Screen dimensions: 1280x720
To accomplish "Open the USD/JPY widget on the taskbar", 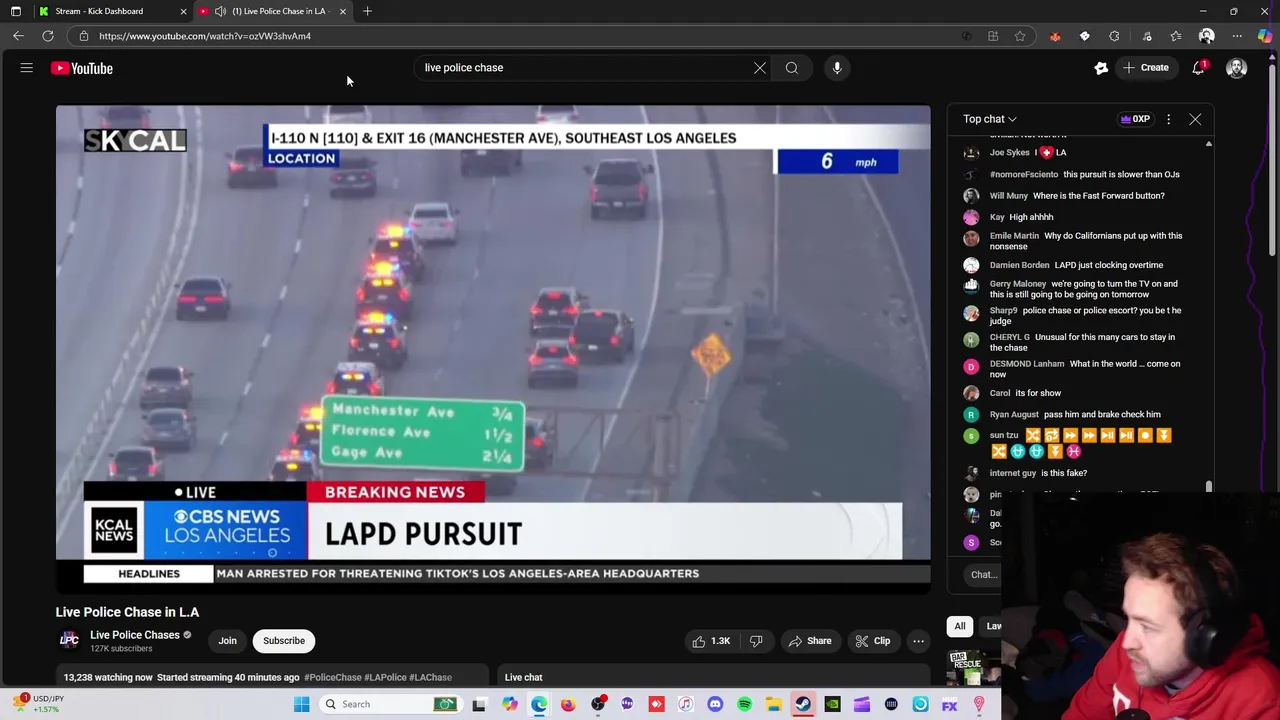I will coord(37,704).
